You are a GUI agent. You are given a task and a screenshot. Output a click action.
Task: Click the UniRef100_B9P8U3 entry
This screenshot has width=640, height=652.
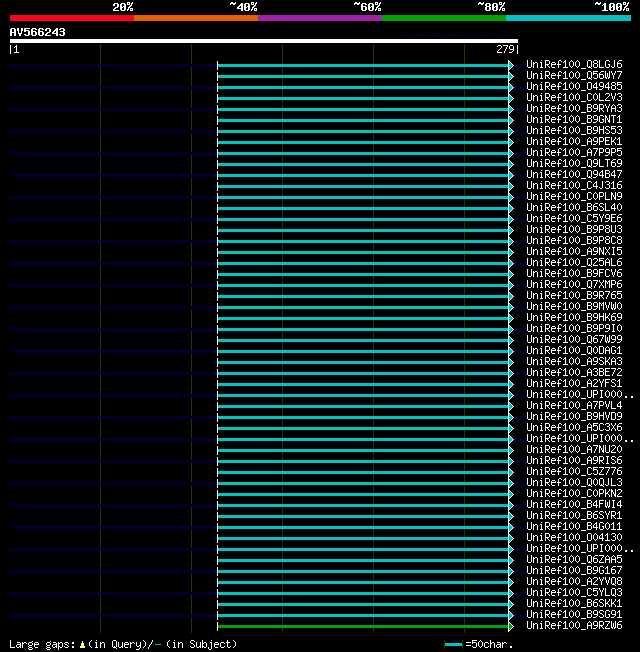(574, 230)
